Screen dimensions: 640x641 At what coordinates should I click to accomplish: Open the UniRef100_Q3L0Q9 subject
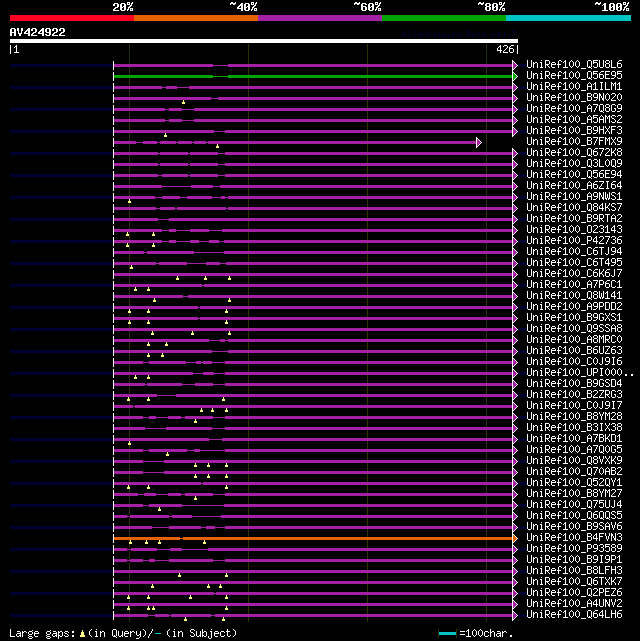point(574,164)
